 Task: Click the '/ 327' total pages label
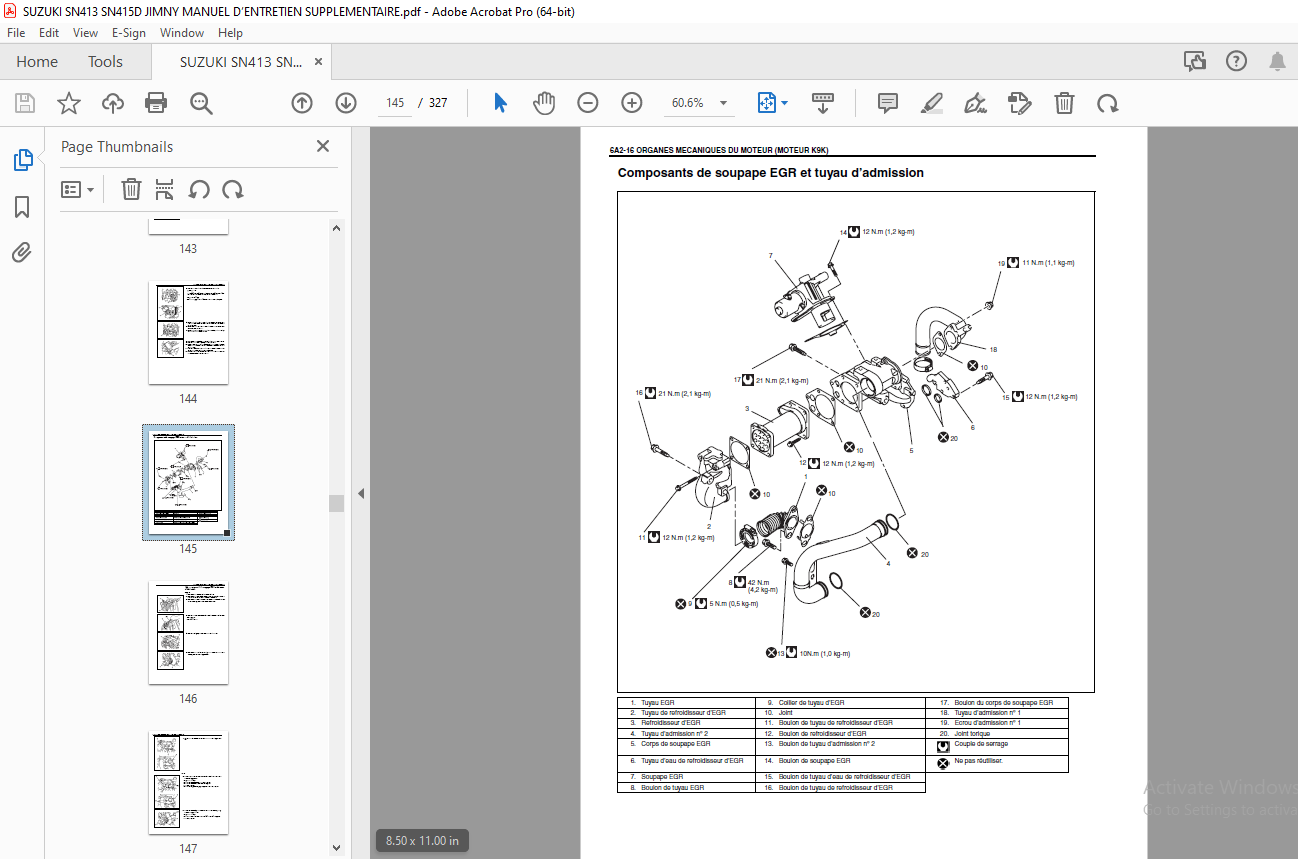coord(432,103)
